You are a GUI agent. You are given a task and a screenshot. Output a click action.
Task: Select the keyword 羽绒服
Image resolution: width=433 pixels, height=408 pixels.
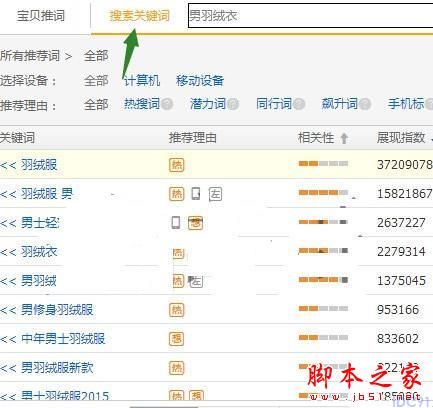point(39,165)
